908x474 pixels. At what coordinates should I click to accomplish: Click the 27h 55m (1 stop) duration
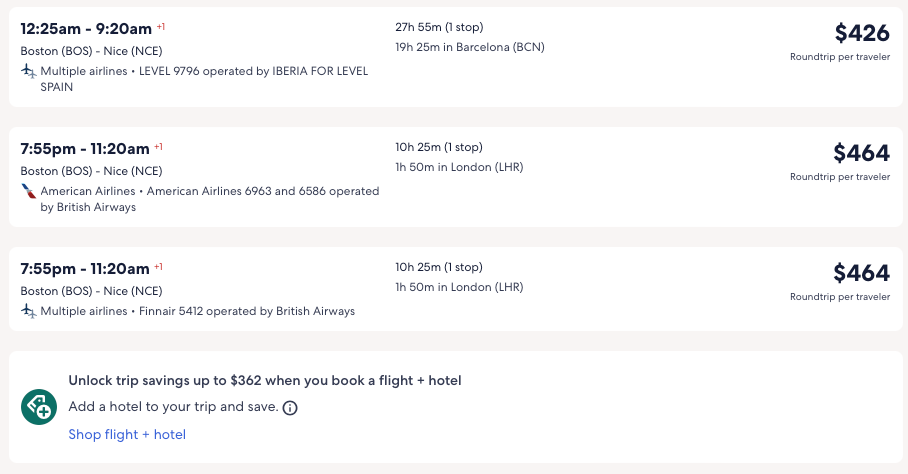[446, 27]
